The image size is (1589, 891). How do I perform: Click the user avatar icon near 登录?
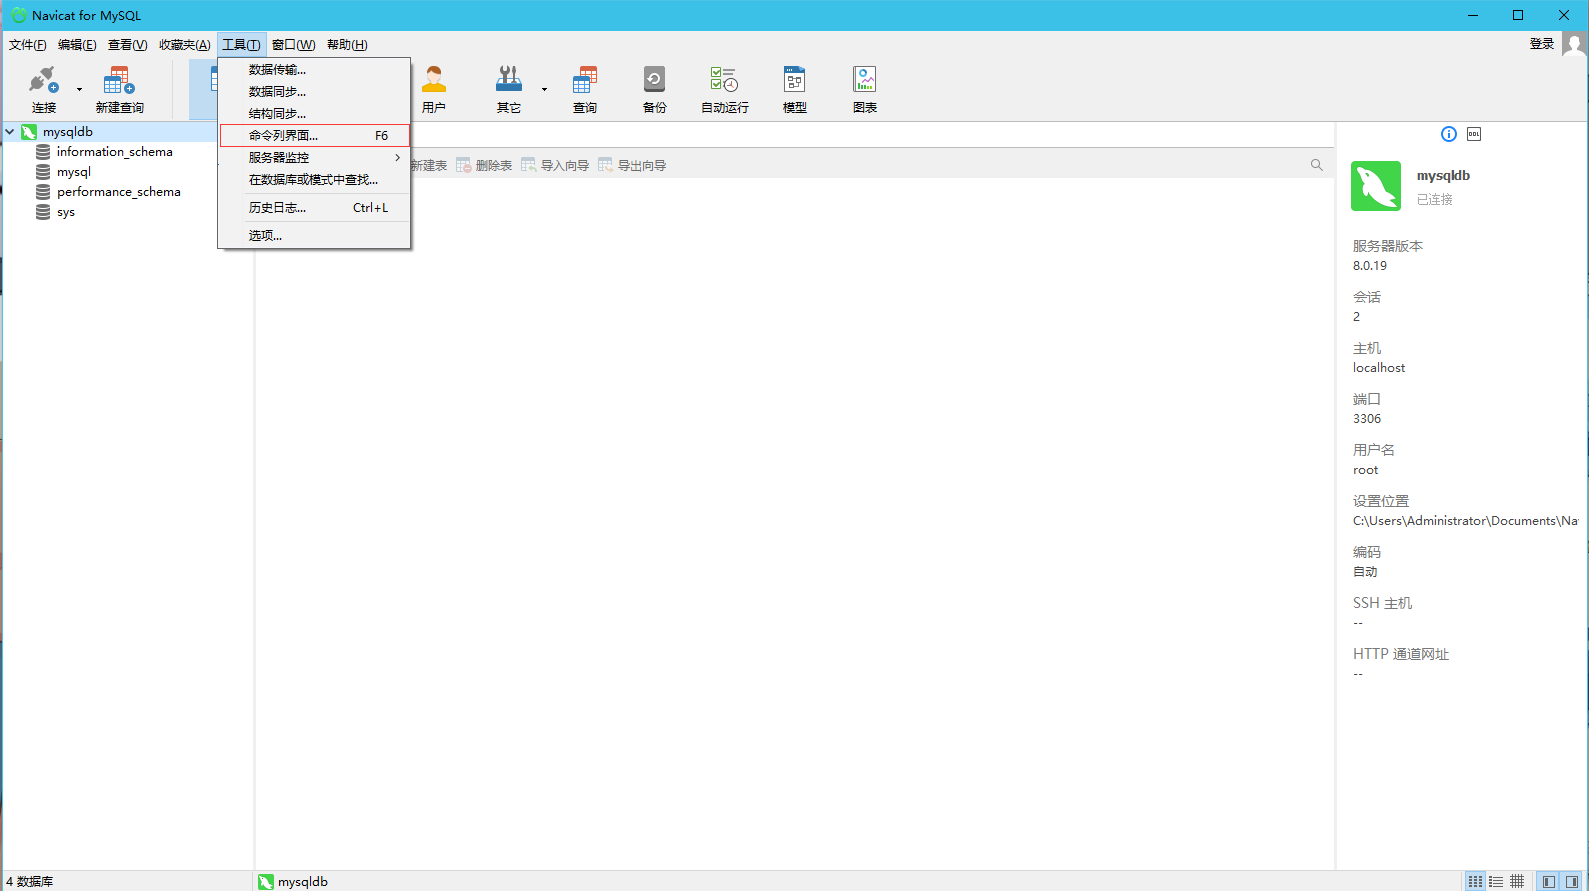point(1575,45)
